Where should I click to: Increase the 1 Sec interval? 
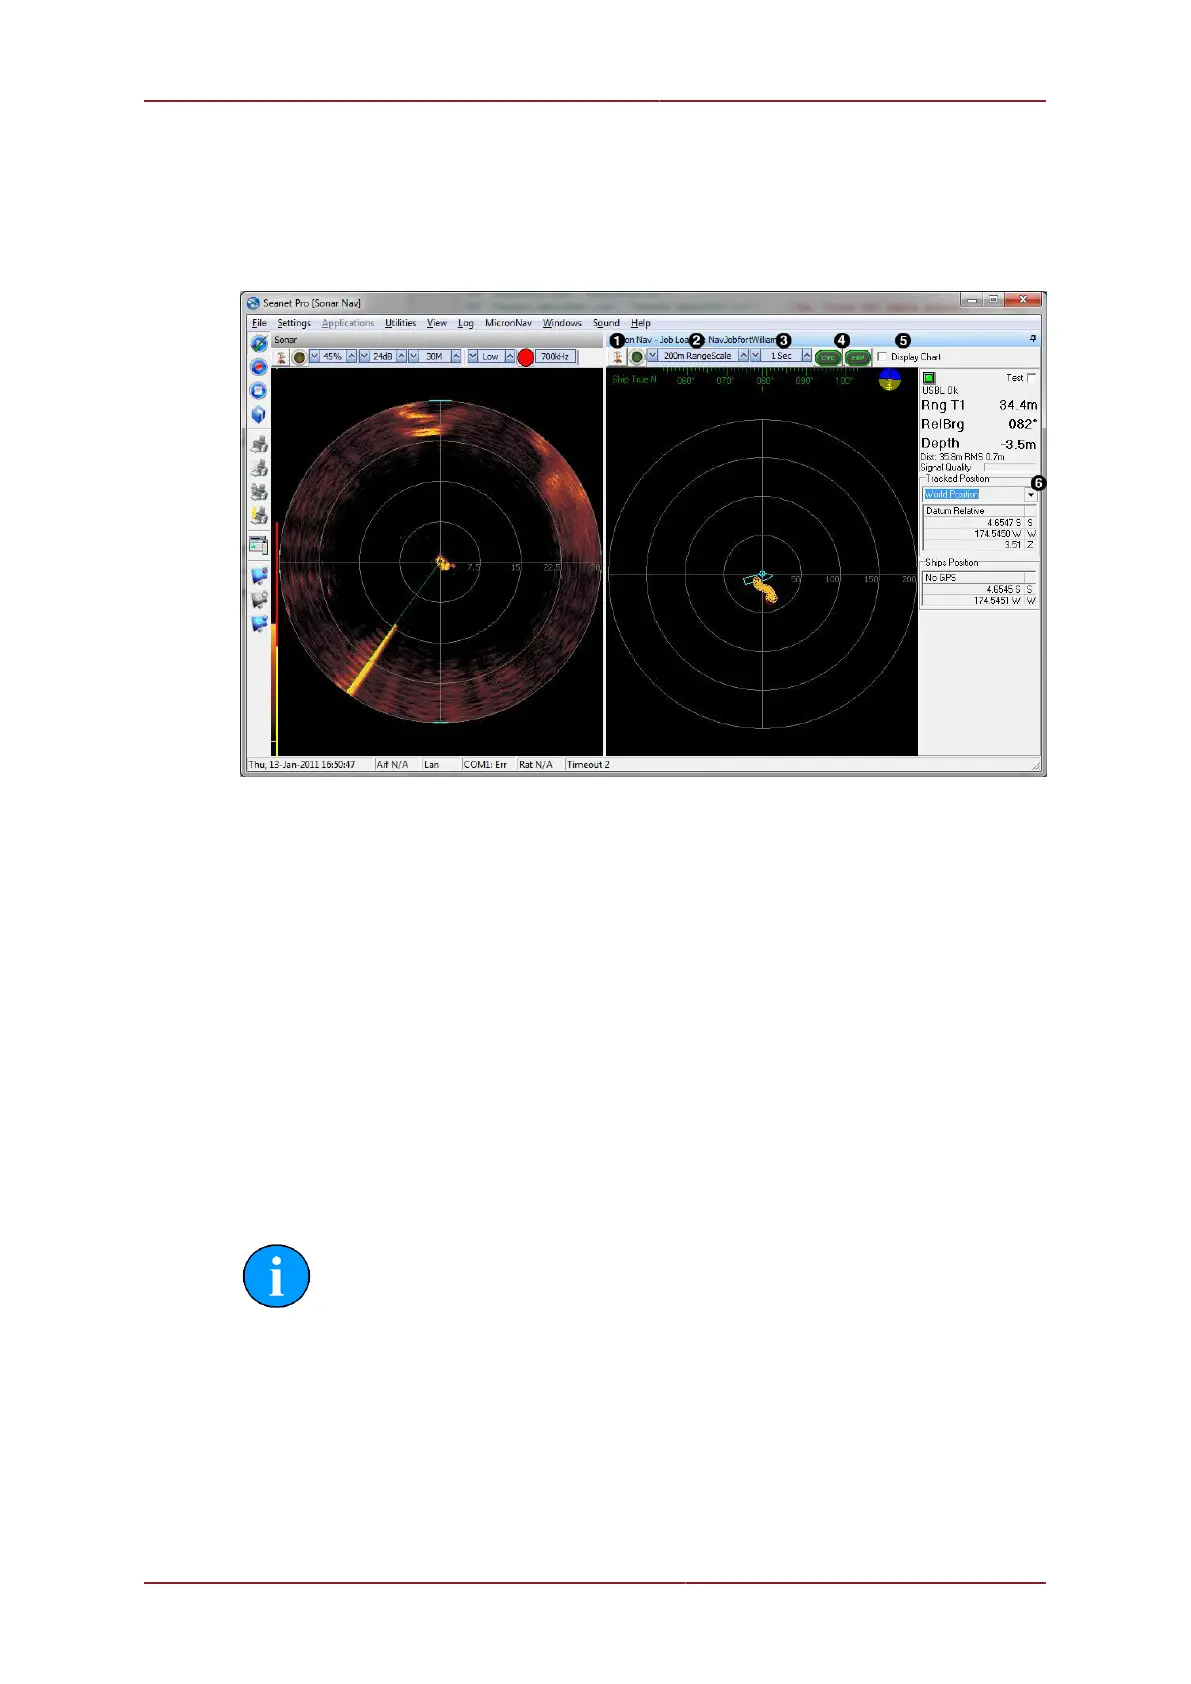click(x=807, y=357)
